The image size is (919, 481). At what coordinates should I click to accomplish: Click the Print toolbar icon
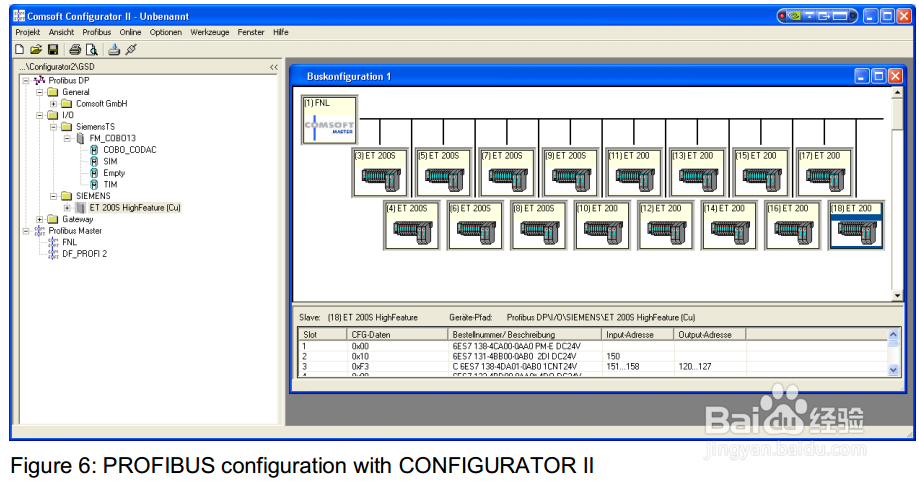coord(75,50)
